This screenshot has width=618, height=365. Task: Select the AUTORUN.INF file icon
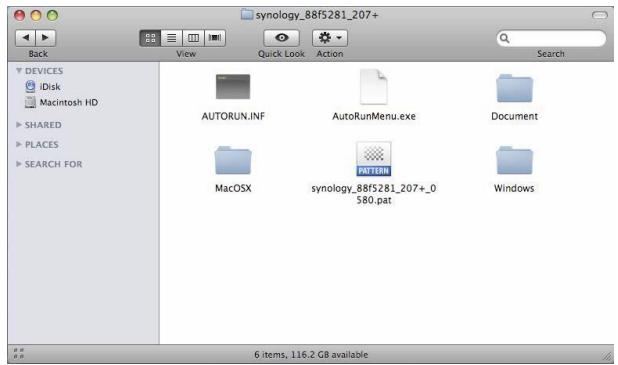[233, 86]
